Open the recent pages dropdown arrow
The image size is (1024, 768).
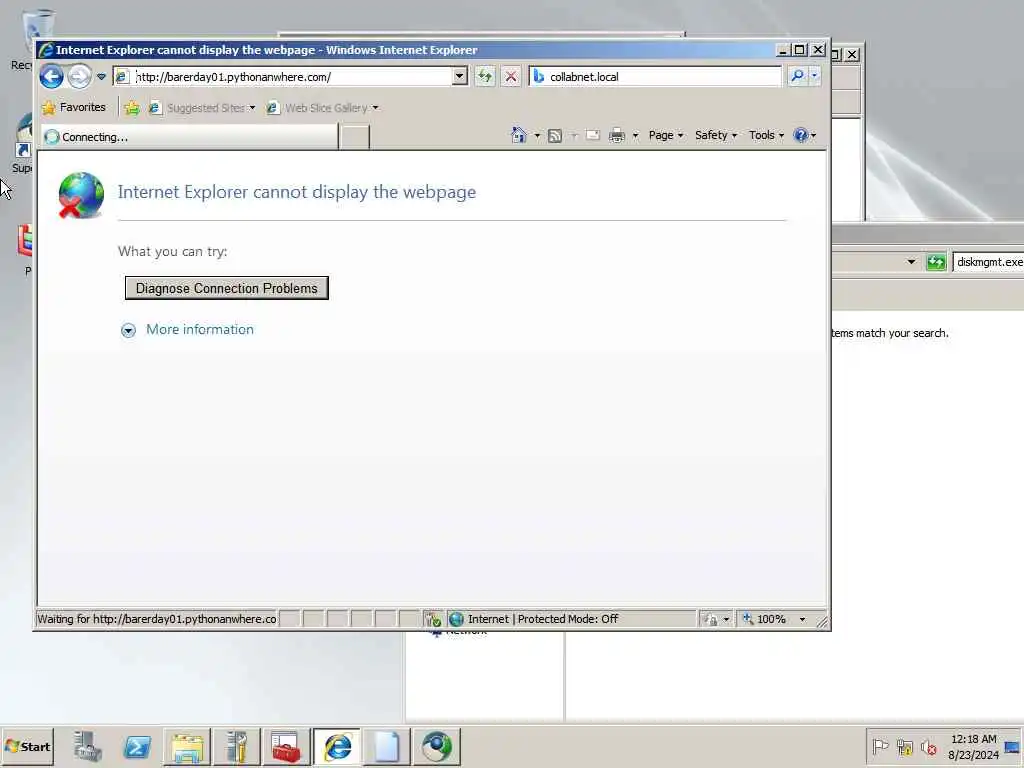point(101,76)
